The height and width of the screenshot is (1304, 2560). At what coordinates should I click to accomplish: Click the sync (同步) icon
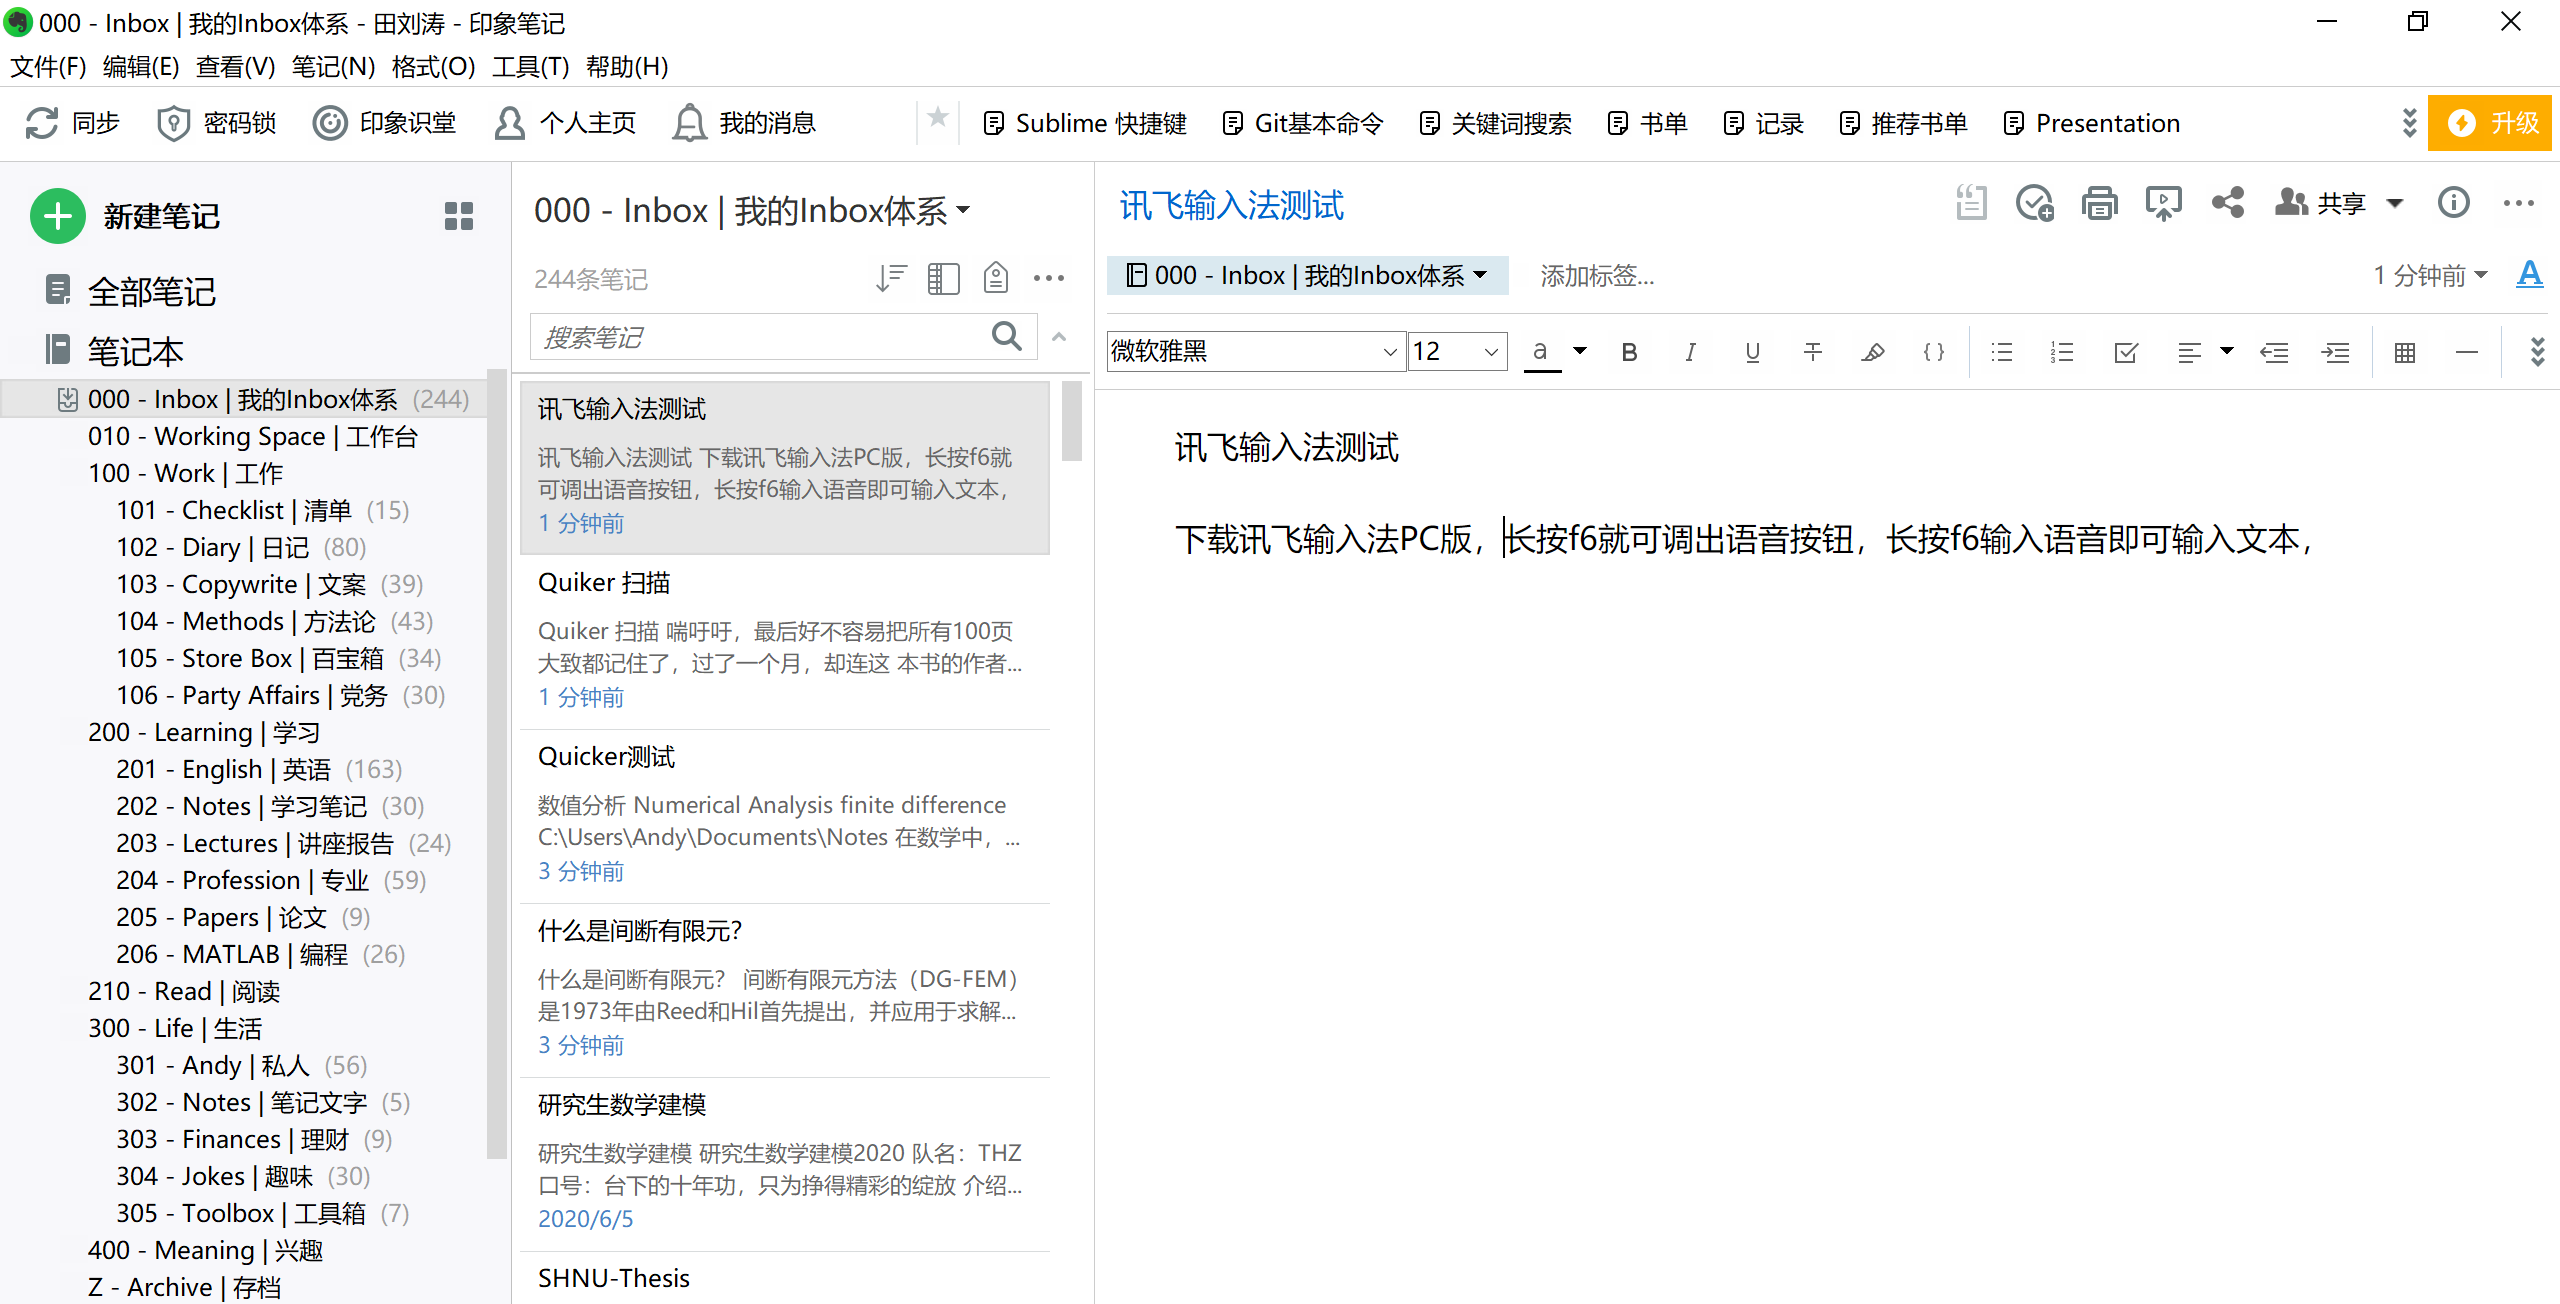(42, 123)
